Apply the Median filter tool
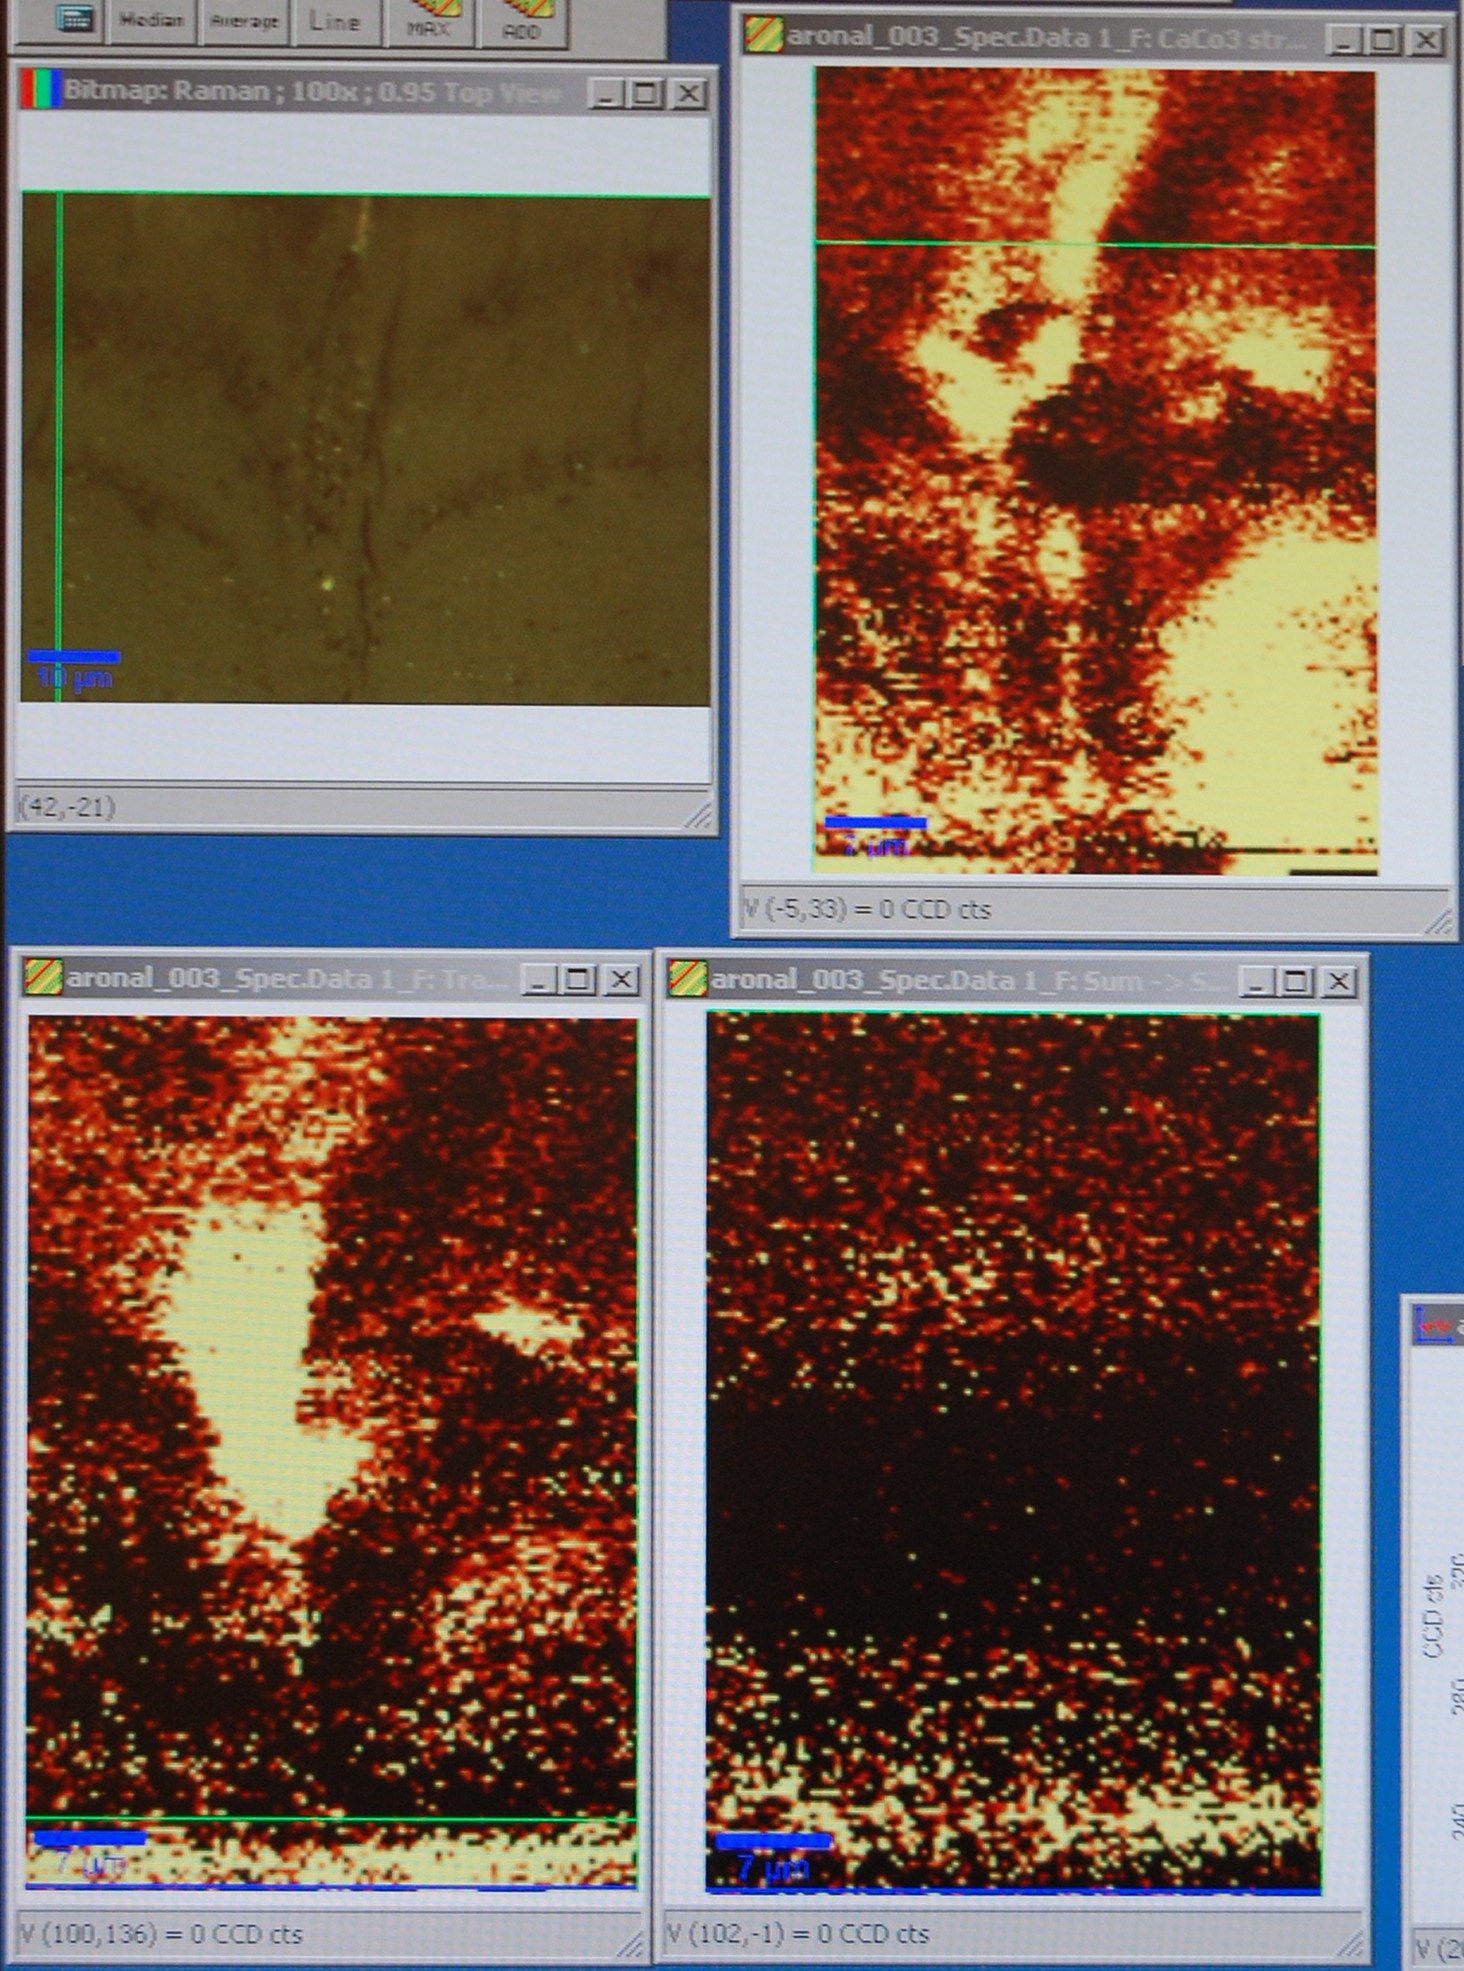Screen dimensions: 1464x1971 tap(152, 20)
